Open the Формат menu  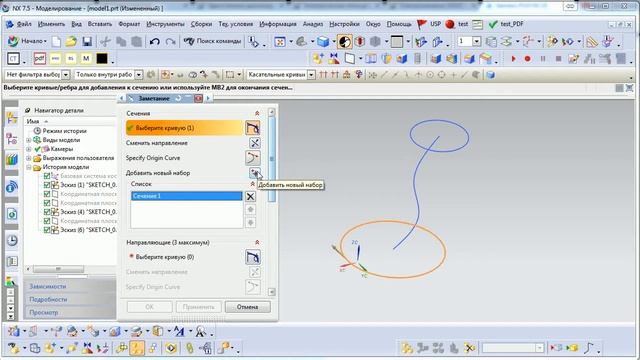129,24
